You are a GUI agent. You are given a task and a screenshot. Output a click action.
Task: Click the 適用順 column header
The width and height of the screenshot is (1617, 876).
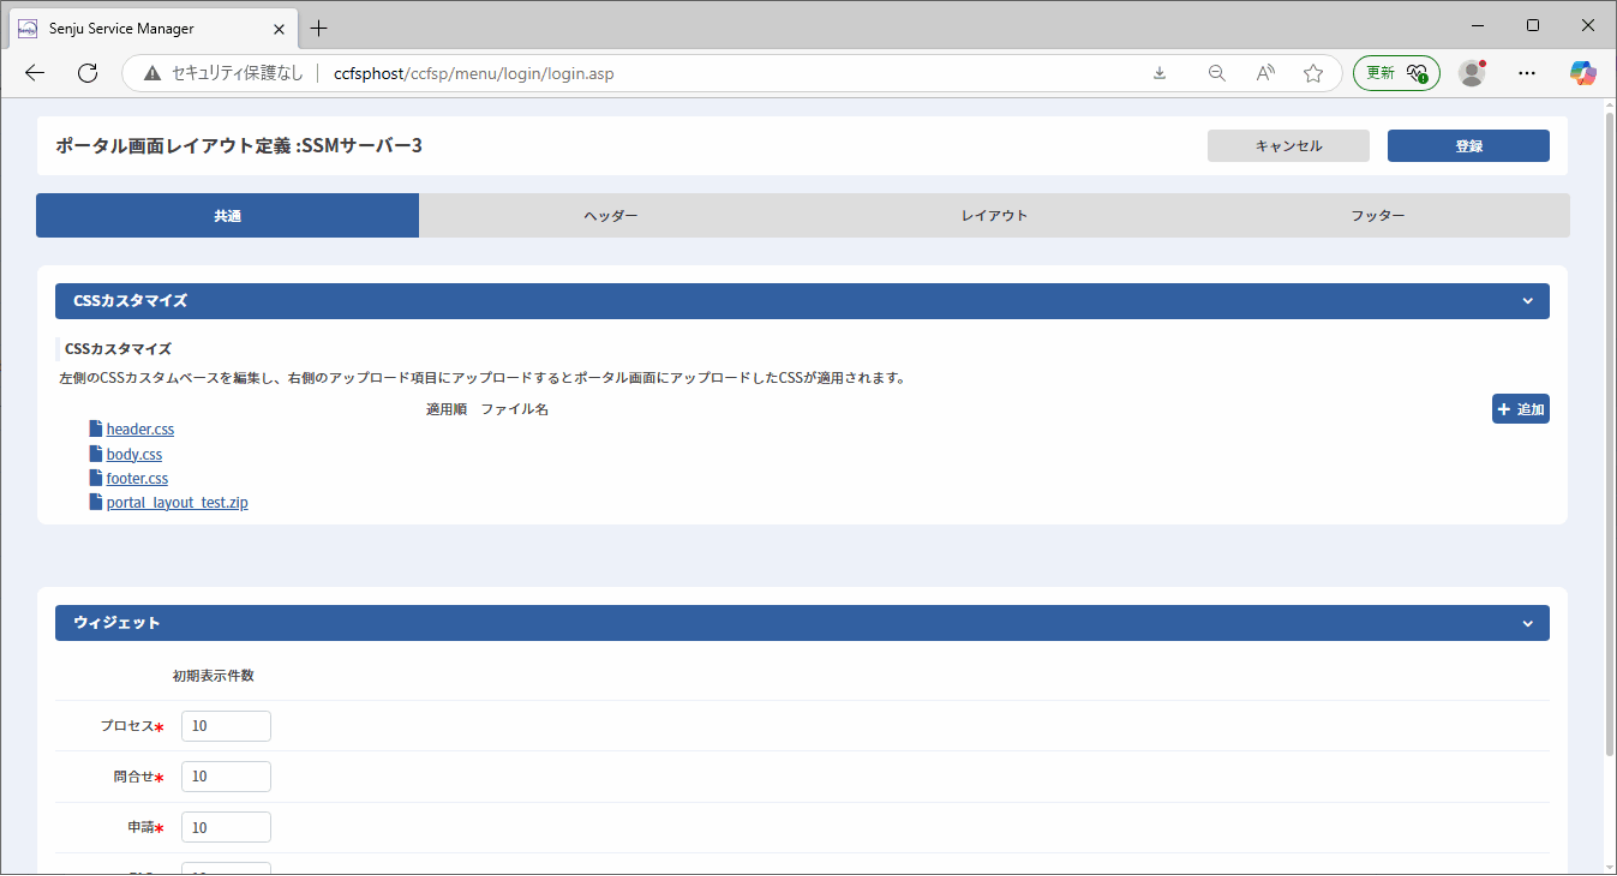[x=446, y=409]
